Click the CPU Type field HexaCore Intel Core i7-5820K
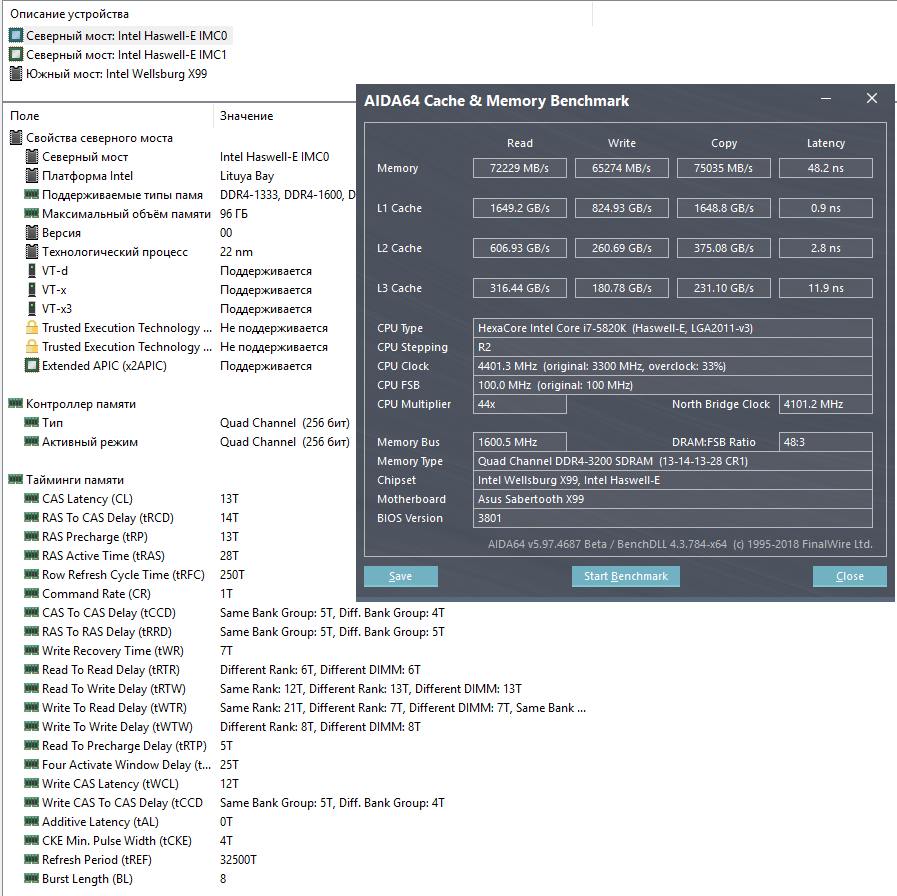This screenshot has width=897, height=896. click(673, 328)
